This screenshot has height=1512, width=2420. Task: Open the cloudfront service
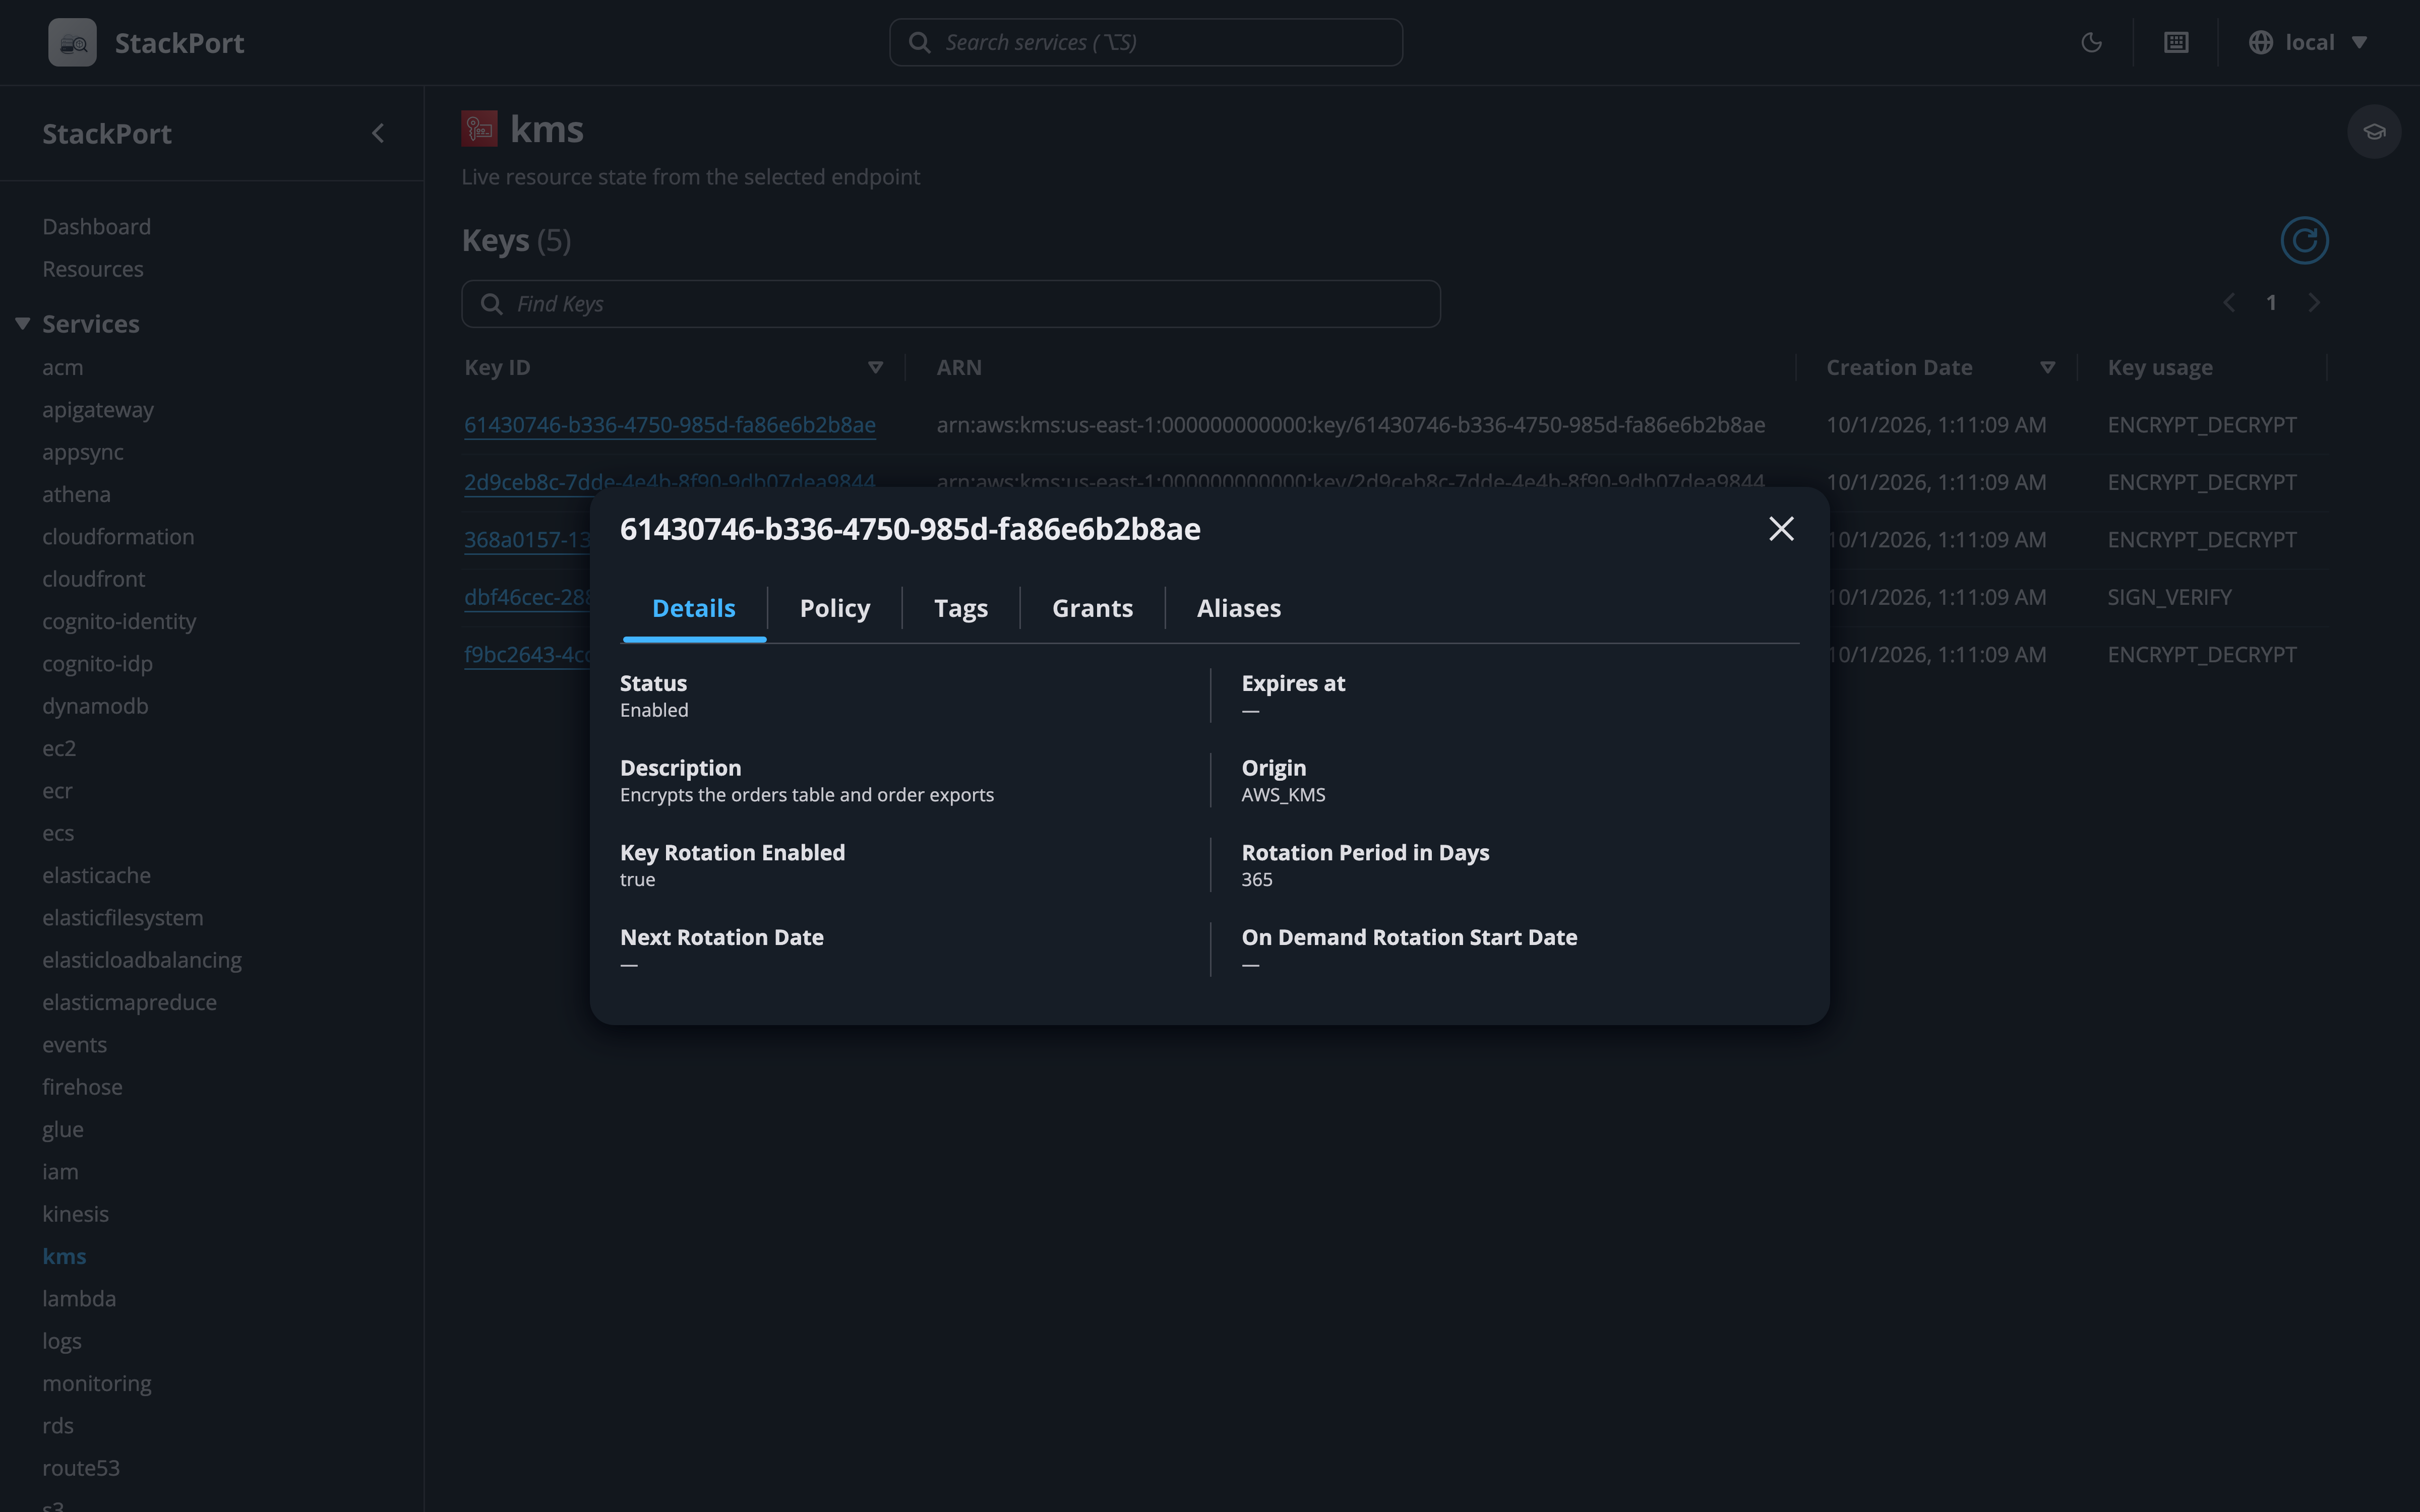(94, 579)
